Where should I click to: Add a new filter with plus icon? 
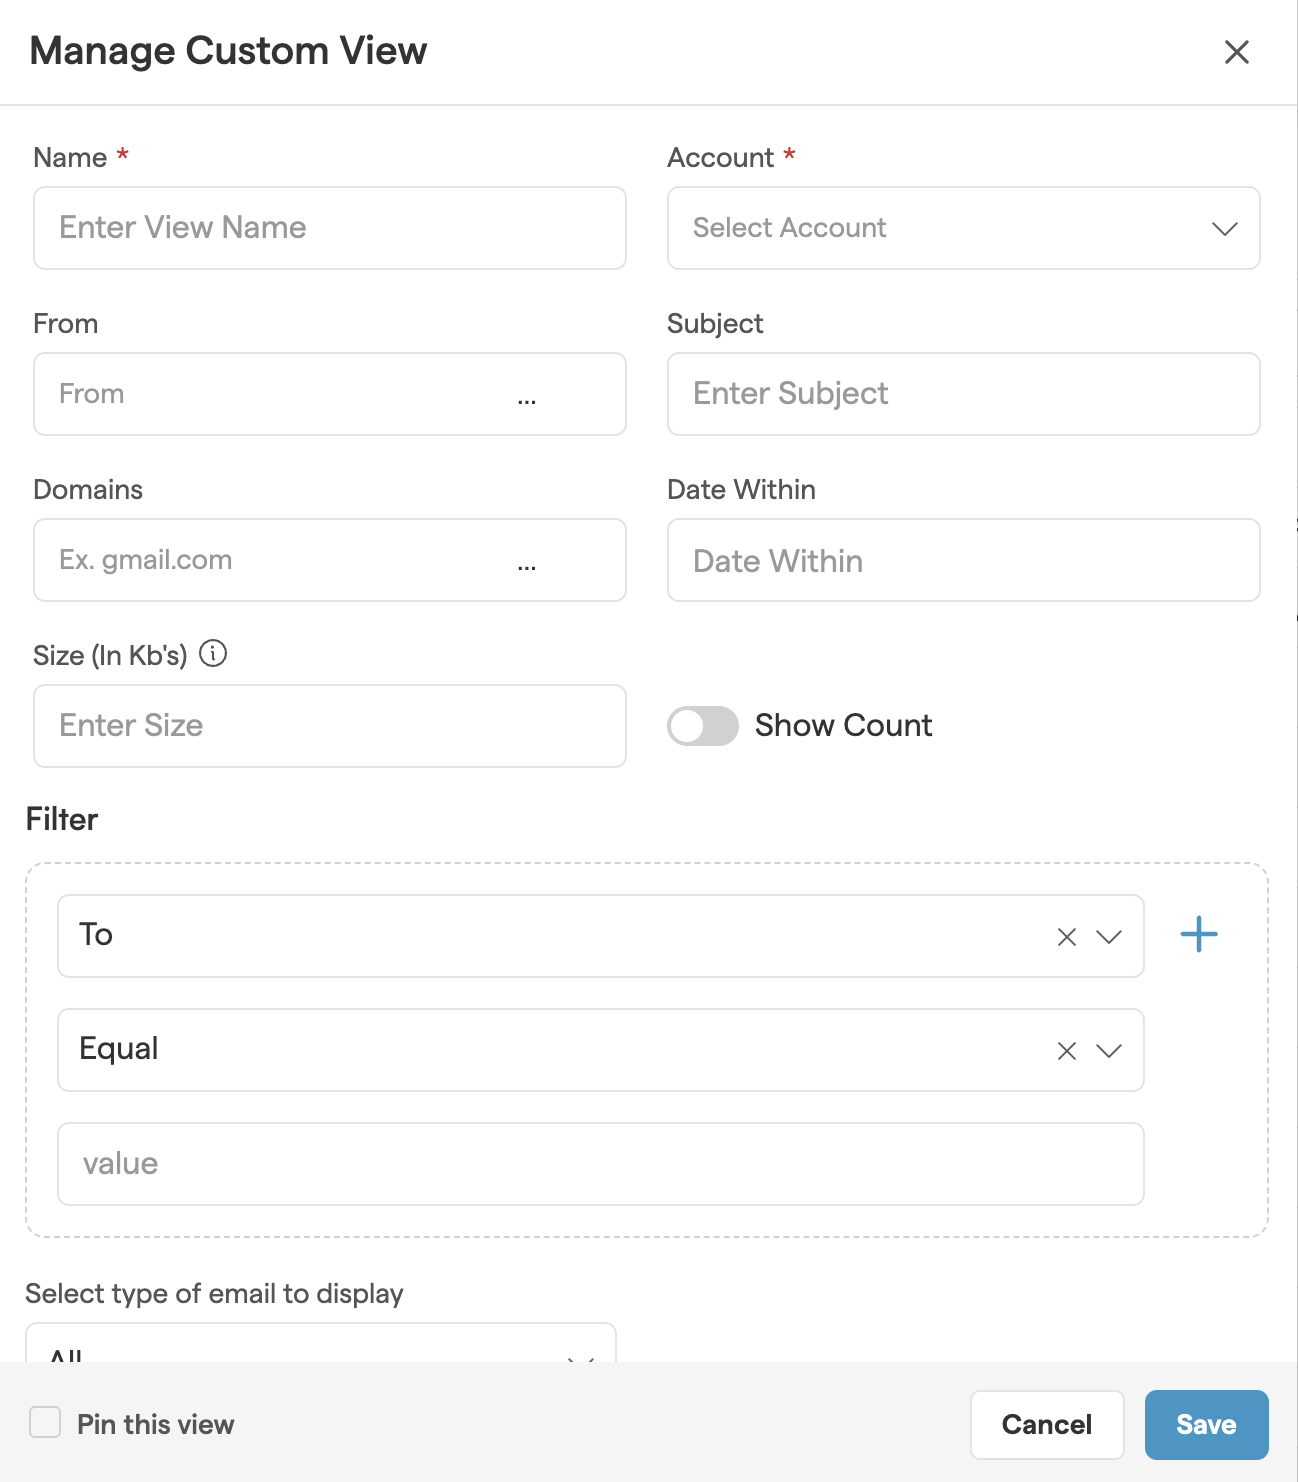click(x=1198, y=935)
